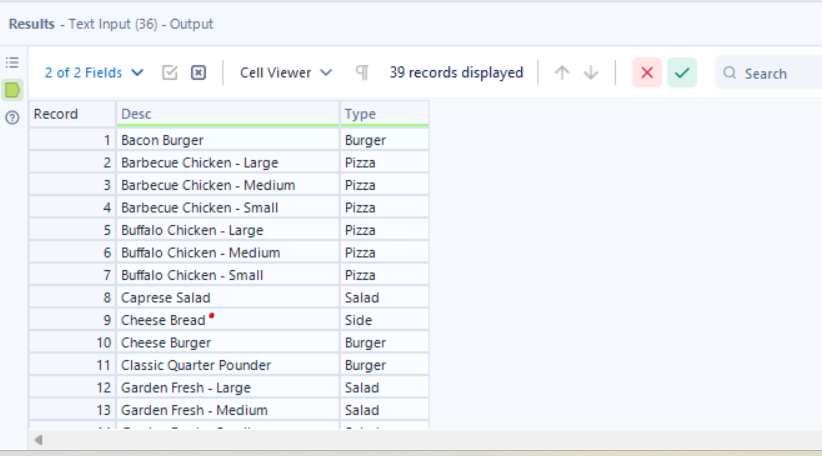Toggle the deselect all fields X box
822x456 pixels.
(198, 73)
